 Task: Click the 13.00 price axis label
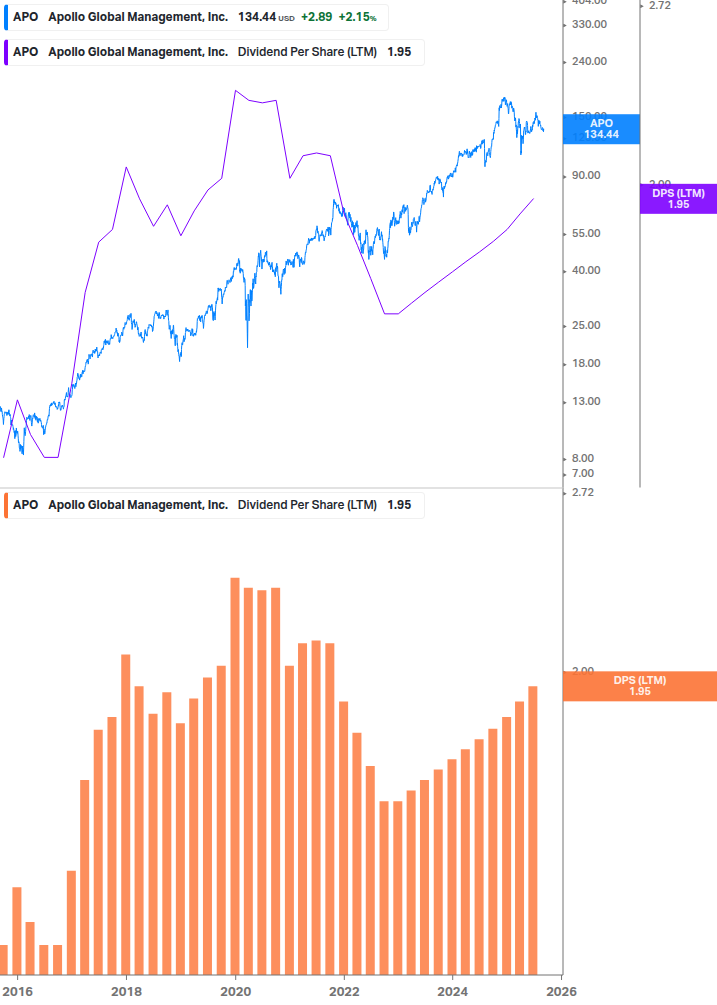tap(586, 401)
